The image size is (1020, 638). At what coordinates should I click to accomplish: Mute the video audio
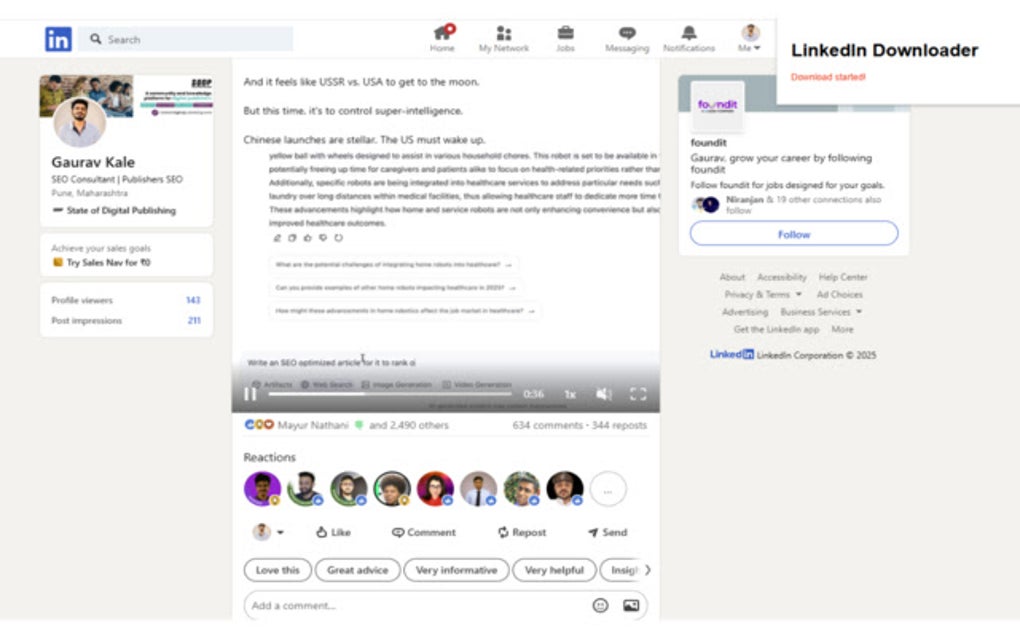(x=603, y=394)
